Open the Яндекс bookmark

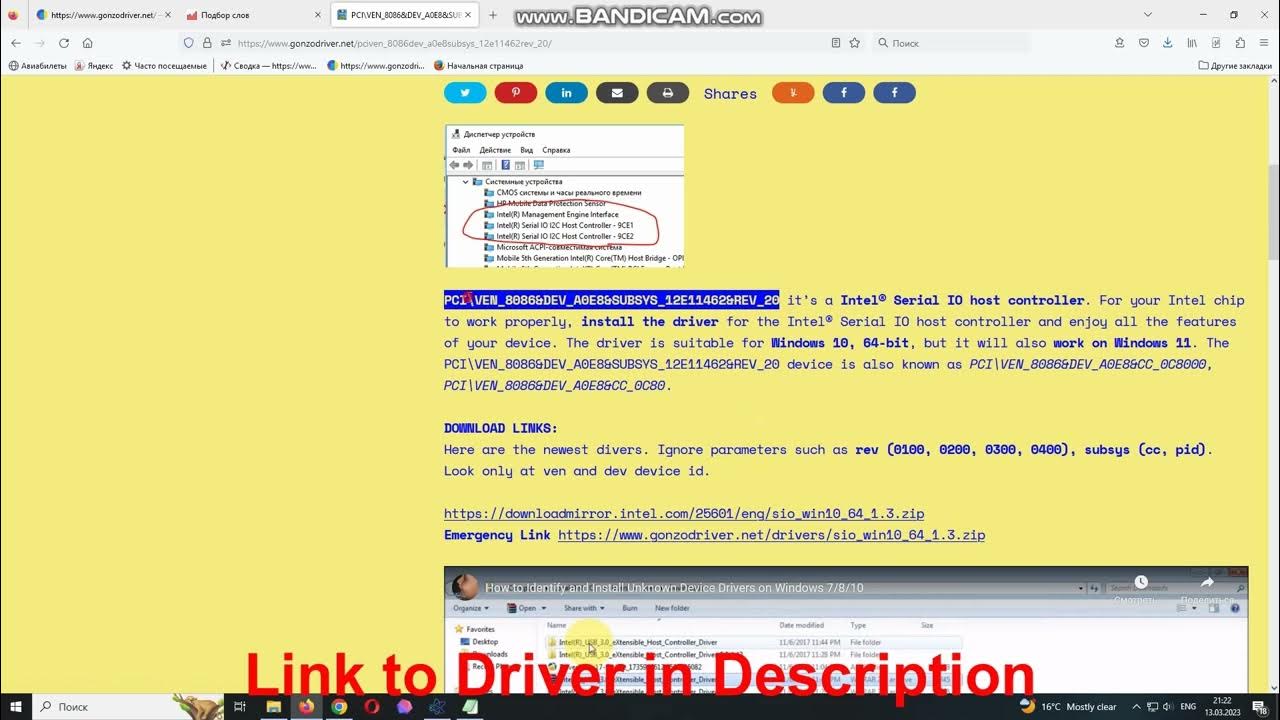click(93, 66)
